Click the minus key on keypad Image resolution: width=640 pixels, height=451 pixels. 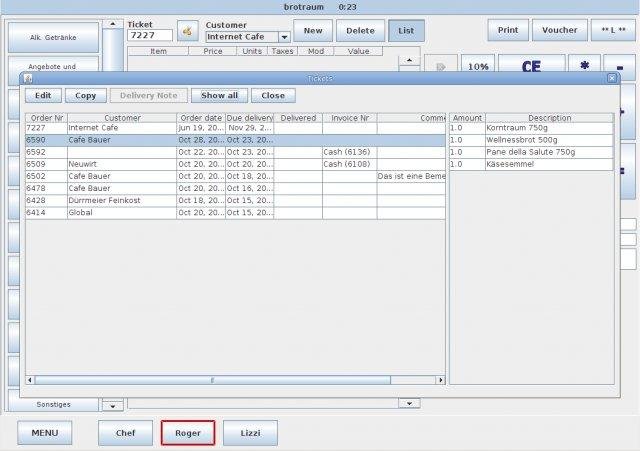620,65
